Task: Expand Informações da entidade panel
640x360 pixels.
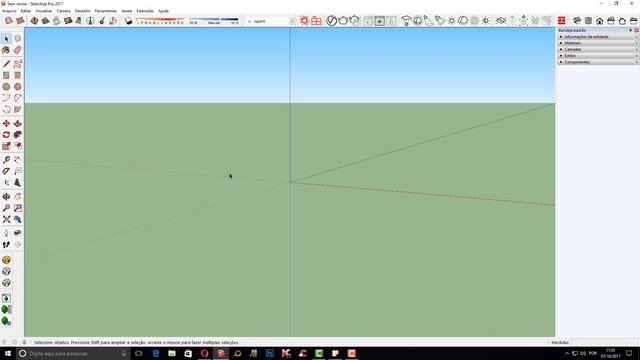Action: click(598, 37)
